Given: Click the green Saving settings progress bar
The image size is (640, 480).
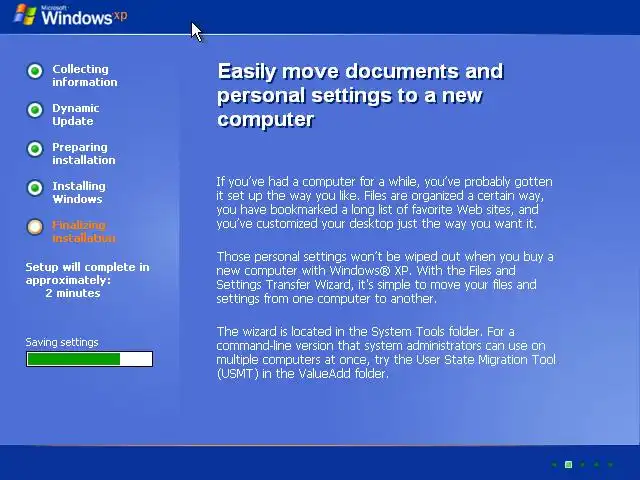Looking at the screenshot, I should 89,359.
